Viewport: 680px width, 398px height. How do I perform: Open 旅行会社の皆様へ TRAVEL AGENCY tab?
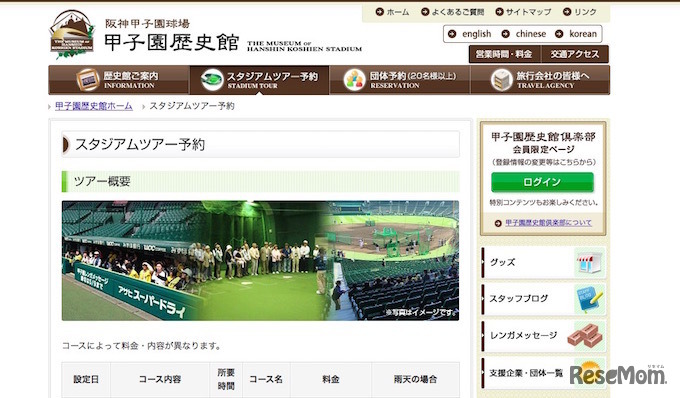click(540, 80)
